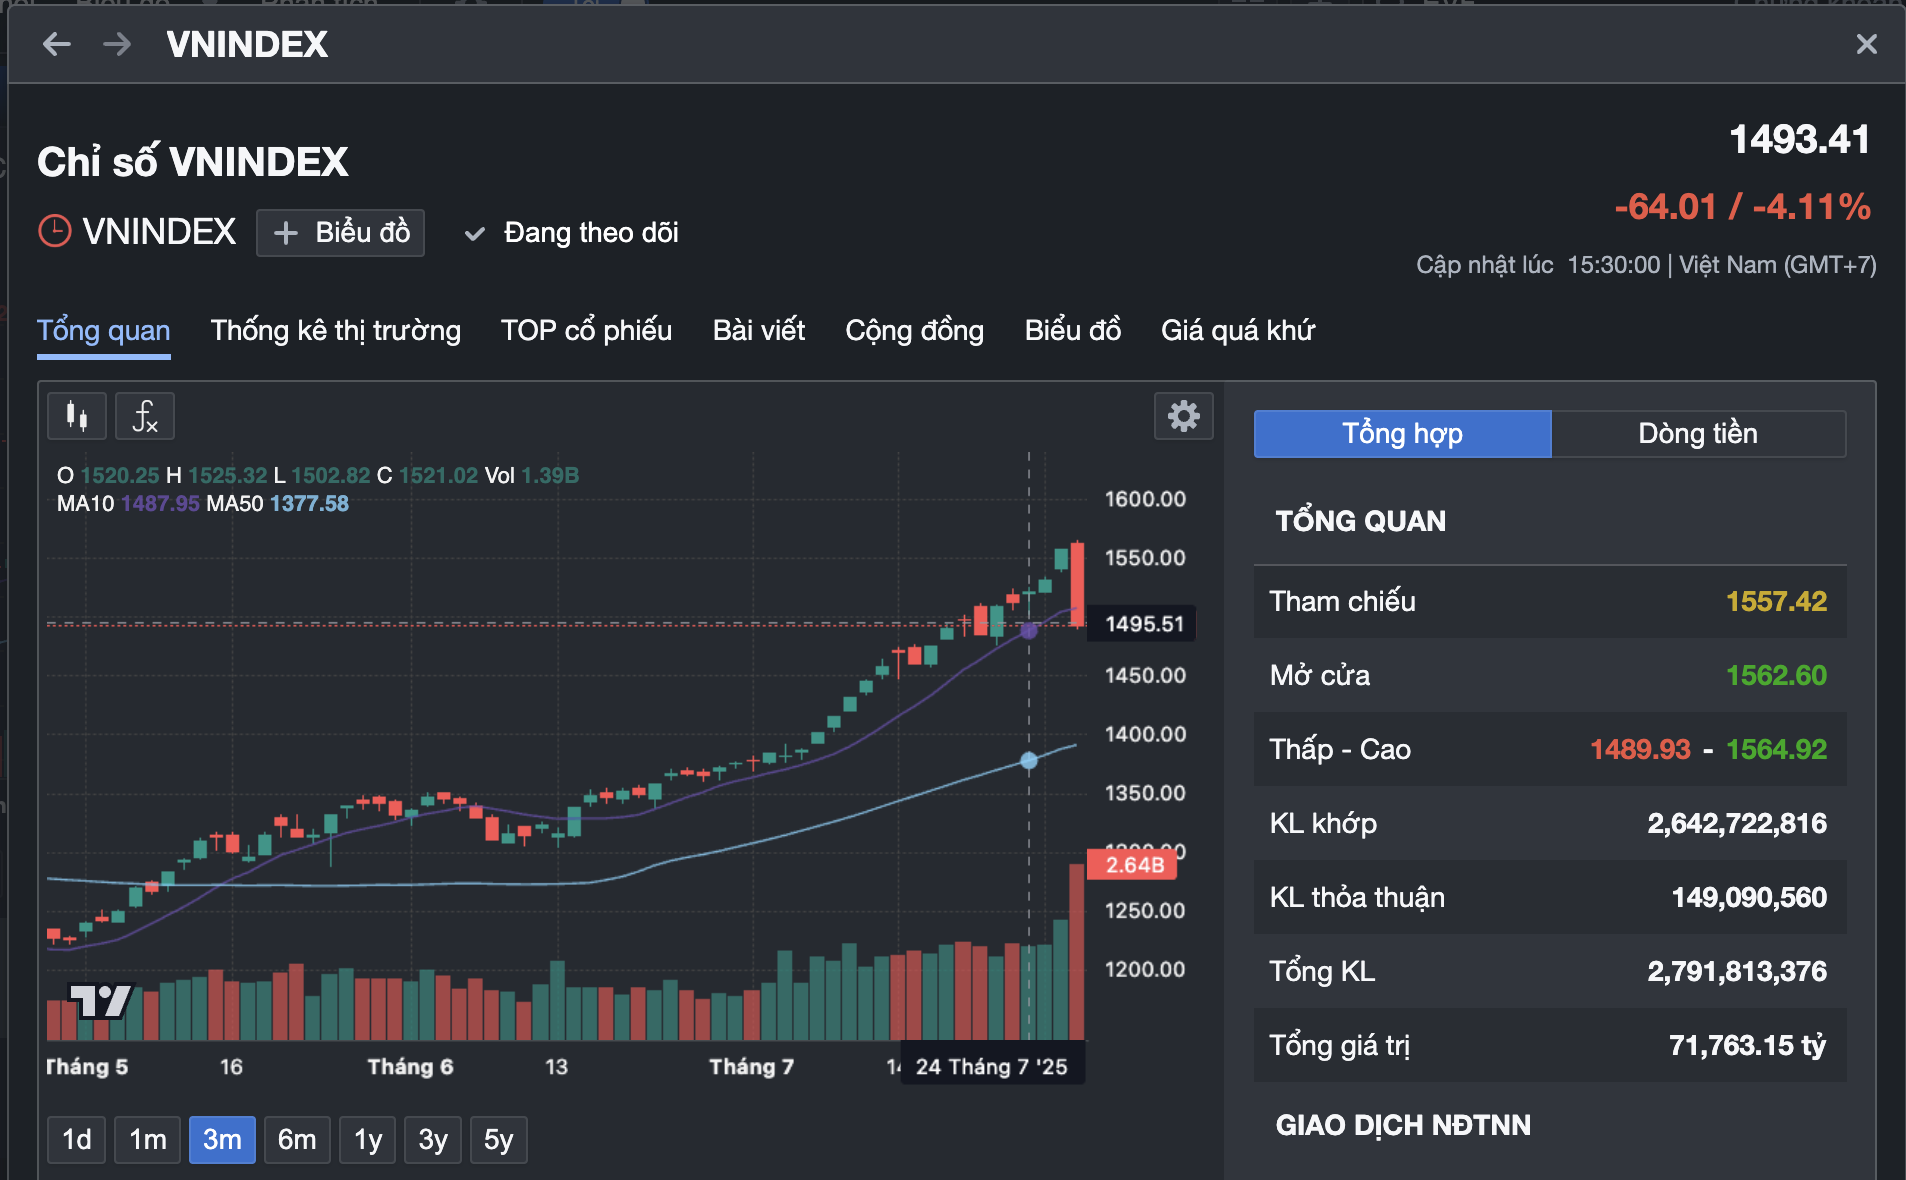The width and height of the screenshot is (1906, 1180).
Task: Click the clock icon beside VNINDEX
Action: tap(54, 232)
